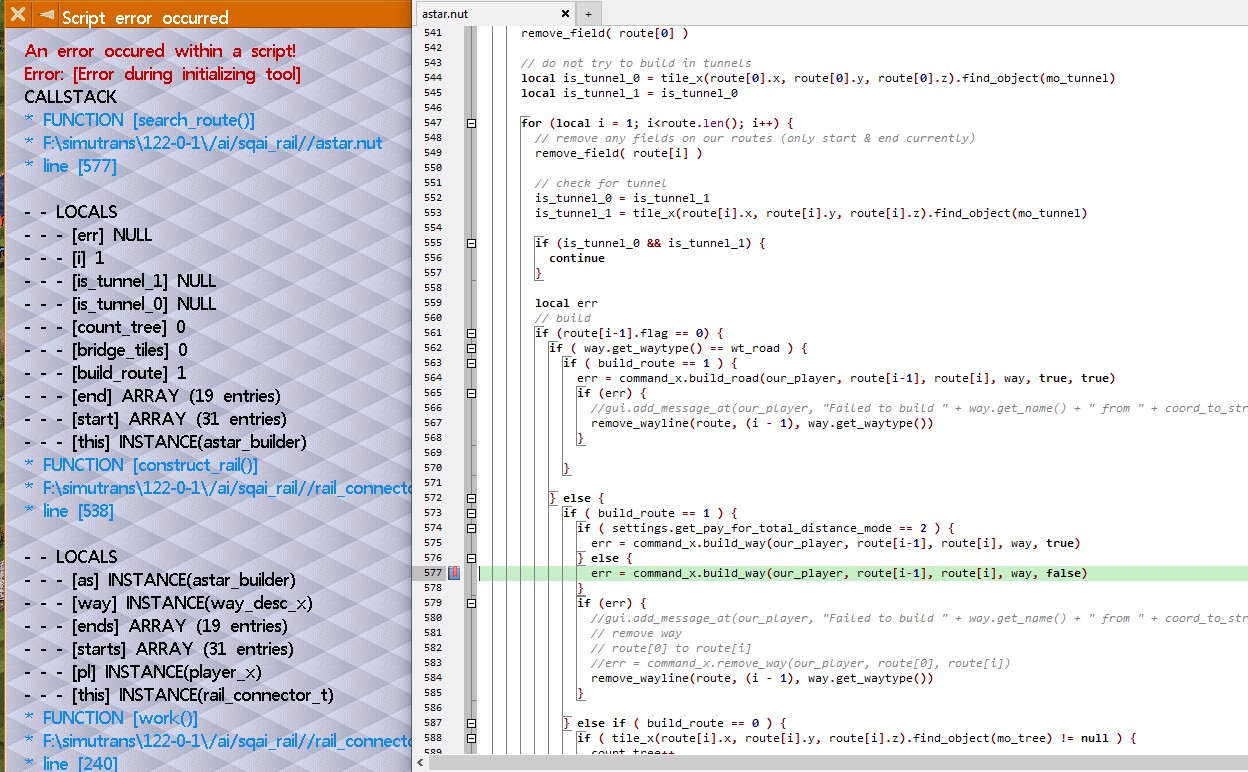The width and height of the screenshot is (1248, 772).
Task: Fold the get_pay_for_total_distance_mode block at line 574
Action: 471,528
